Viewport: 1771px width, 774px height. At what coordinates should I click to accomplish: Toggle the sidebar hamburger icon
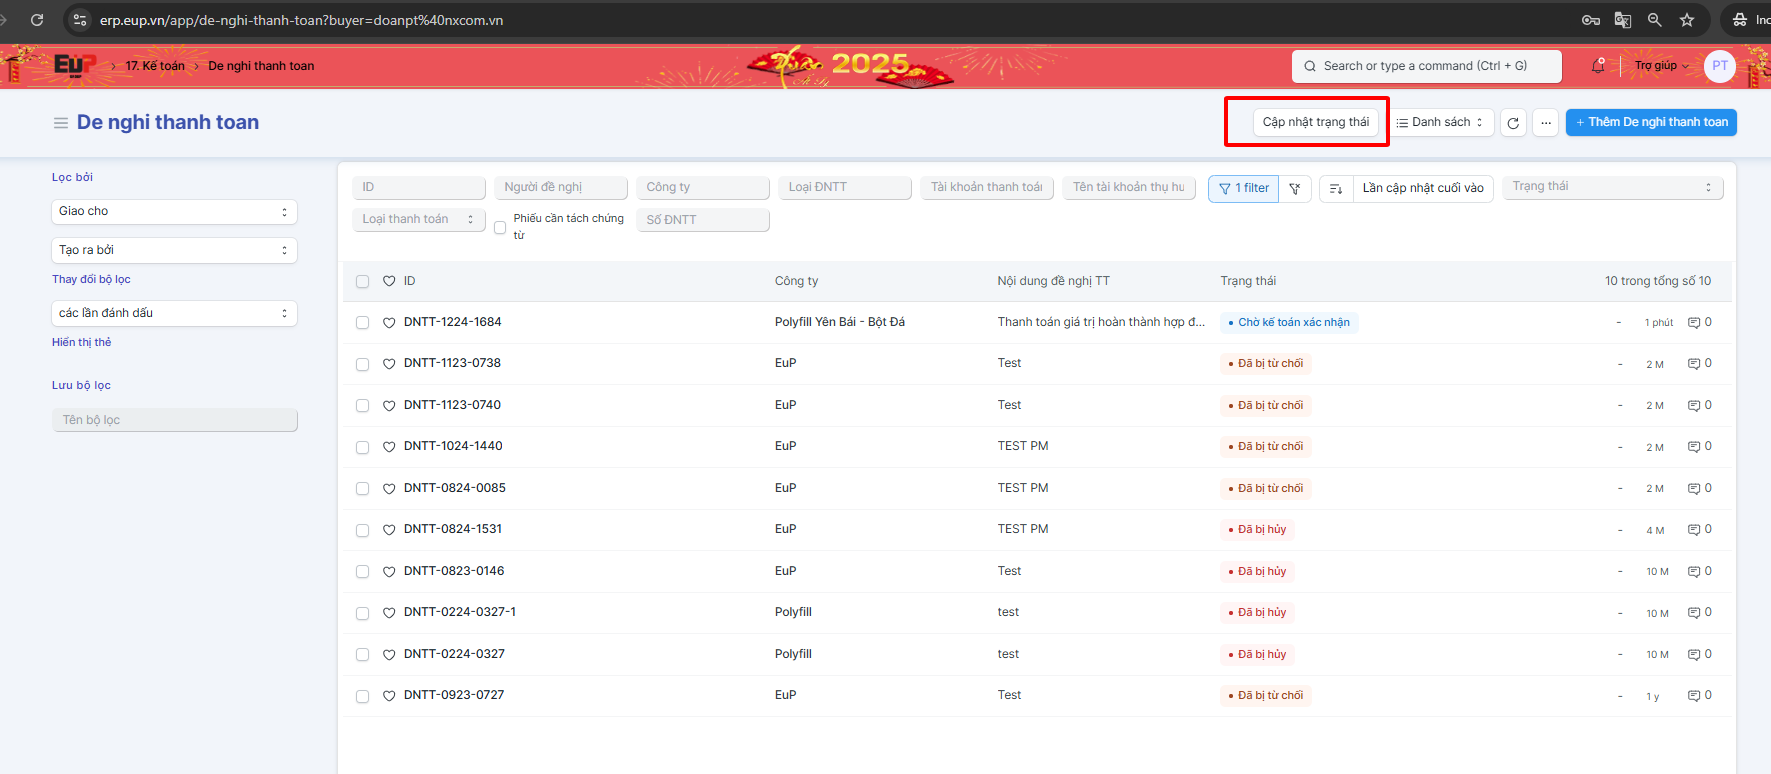point(61,123)
